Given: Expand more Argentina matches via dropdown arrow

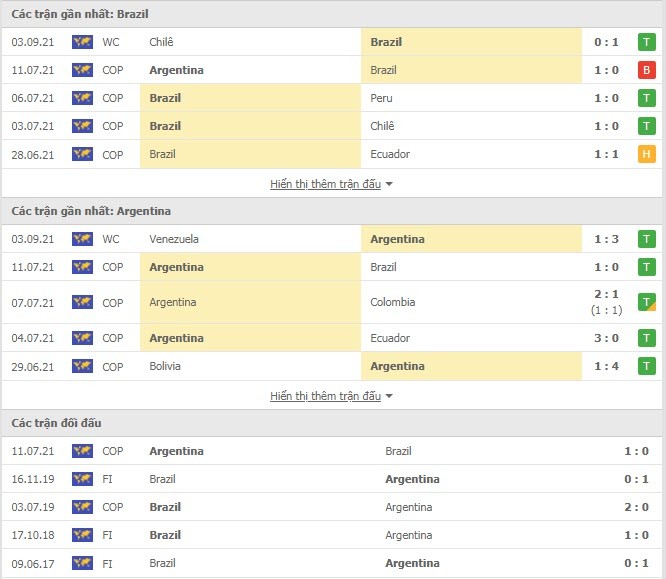Looking at the screenshot, I should point(389,396).
